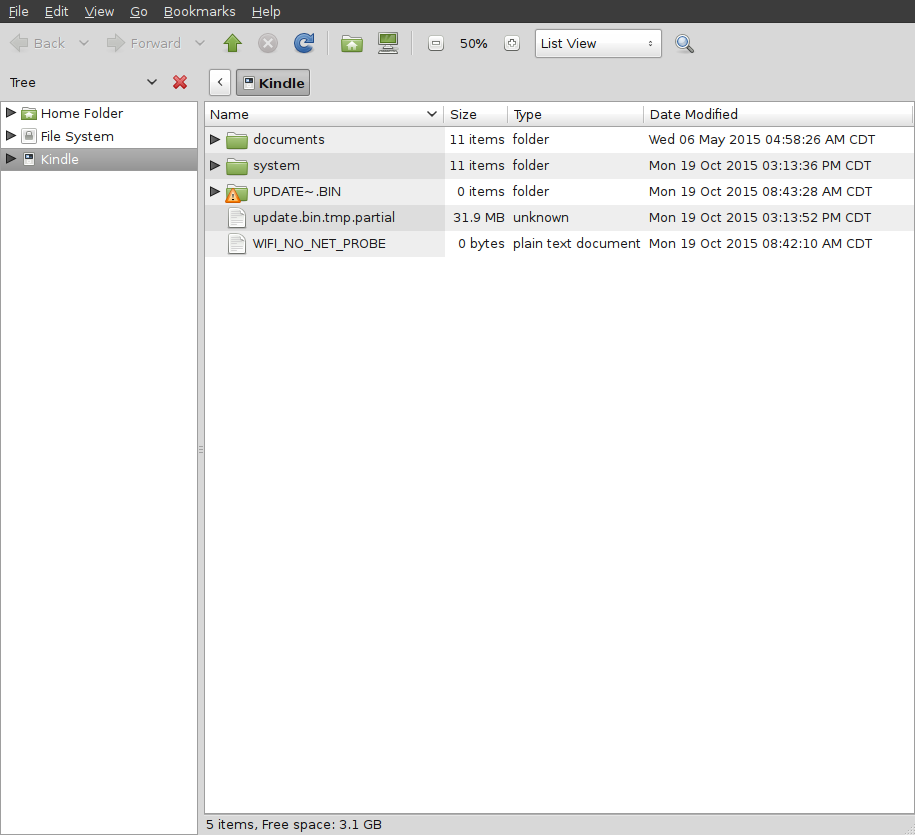Click the WIFI_NO_NET_PROBE file icon
This screenshot has width=915, height=835.
click(x=237, y=244)
